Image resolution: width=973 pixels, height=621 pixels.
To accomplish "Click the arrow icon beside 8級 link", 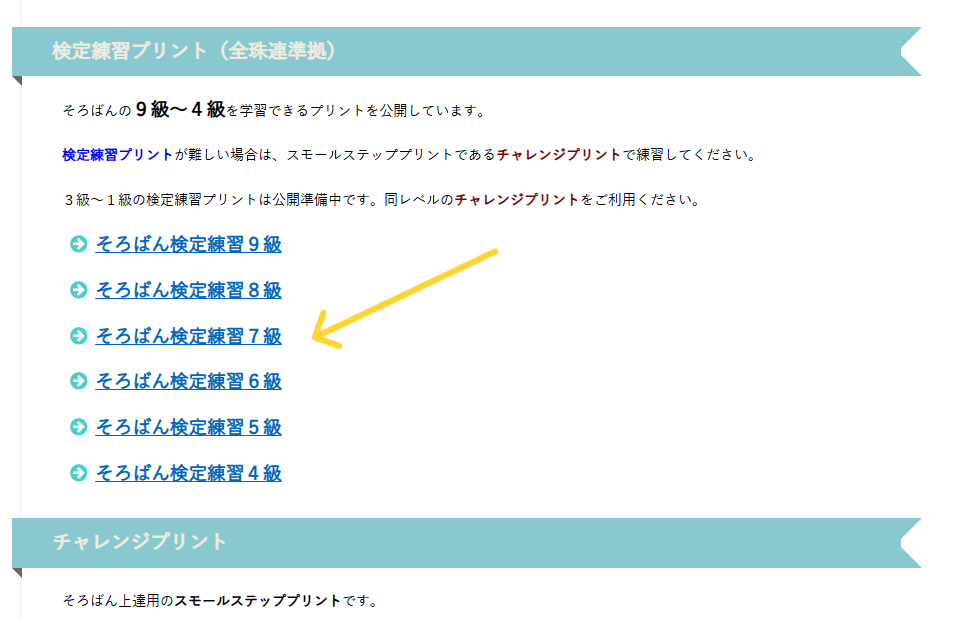I will click(x=79, y=290).
